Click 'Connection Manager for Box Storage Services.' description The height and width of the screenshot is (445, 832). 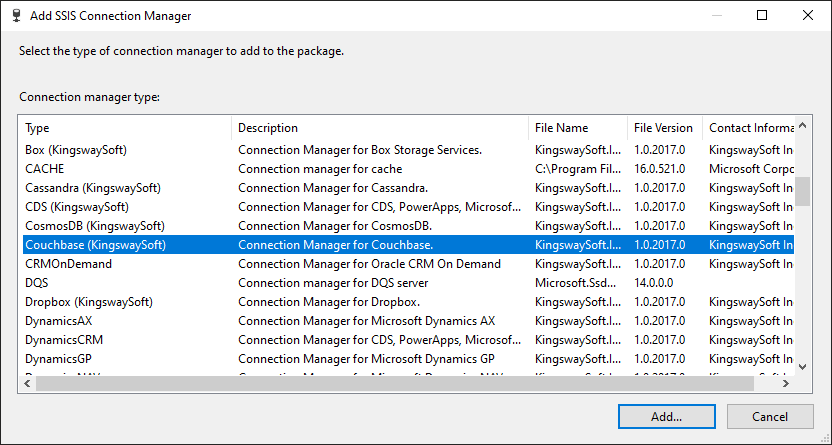point(360,150)
